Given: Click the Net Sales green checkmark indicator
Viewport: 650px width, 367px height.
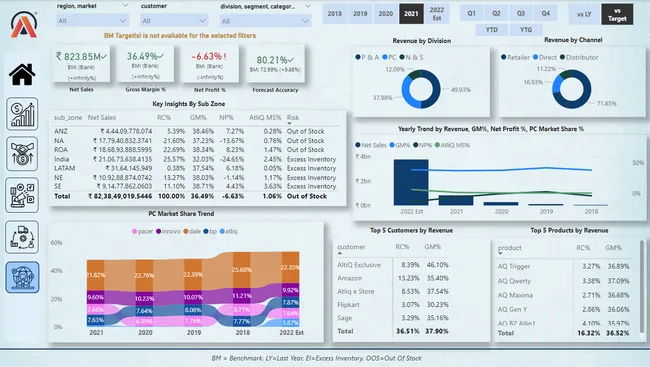Looking at the screenshot, I should [104, 56].
